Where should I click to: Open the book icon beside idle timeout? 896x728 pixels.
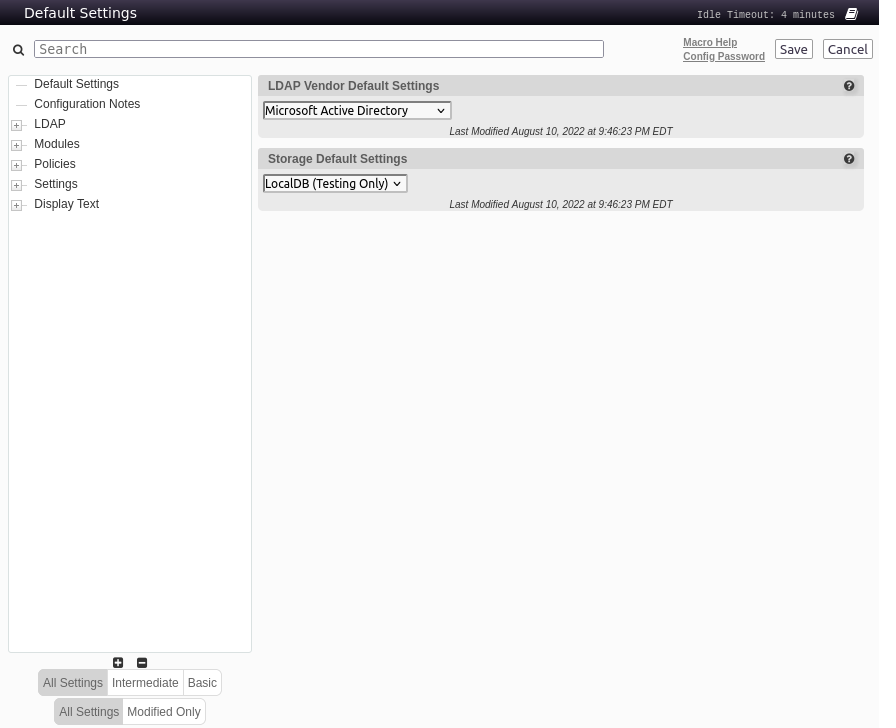[851, 15]
